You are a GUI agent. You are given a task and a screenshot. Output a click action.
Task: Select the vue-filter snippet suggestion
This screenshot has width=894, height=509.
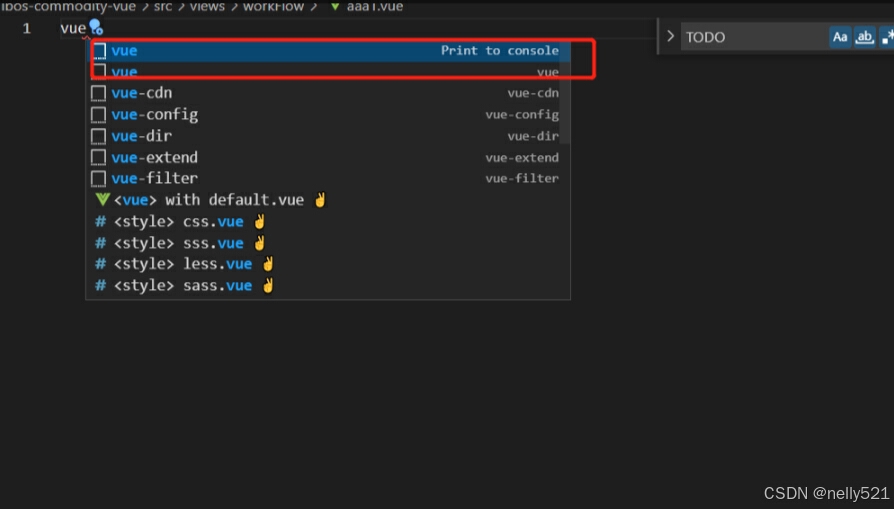(328, 178)
